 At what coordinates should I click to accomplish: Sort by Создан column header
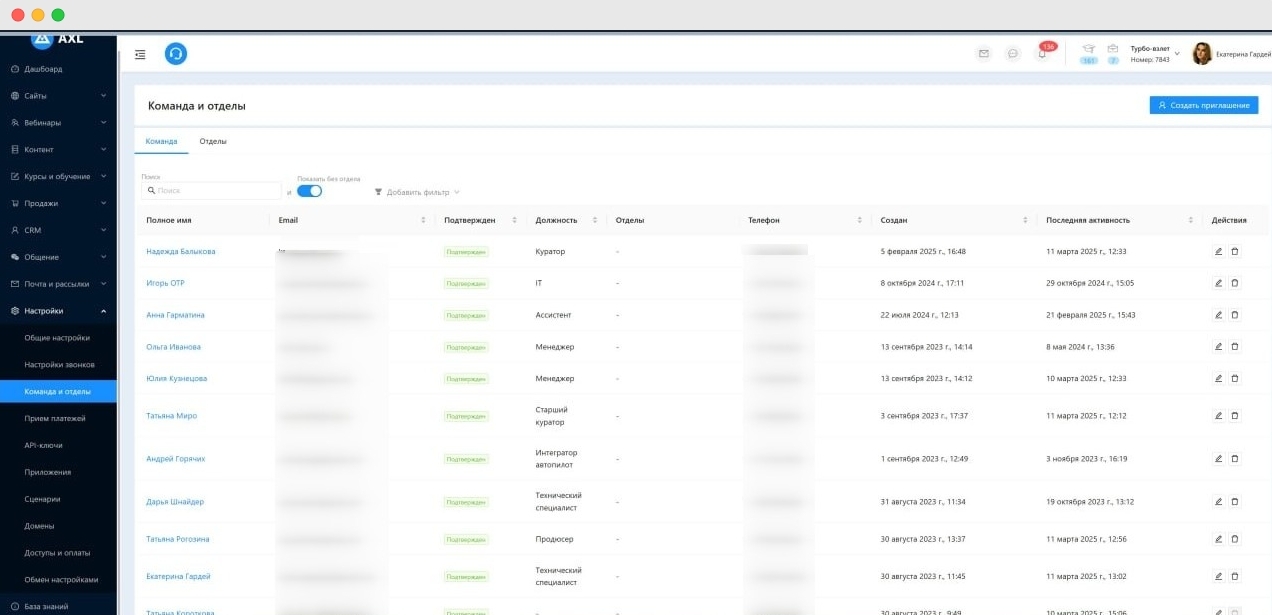click(954, 220)
